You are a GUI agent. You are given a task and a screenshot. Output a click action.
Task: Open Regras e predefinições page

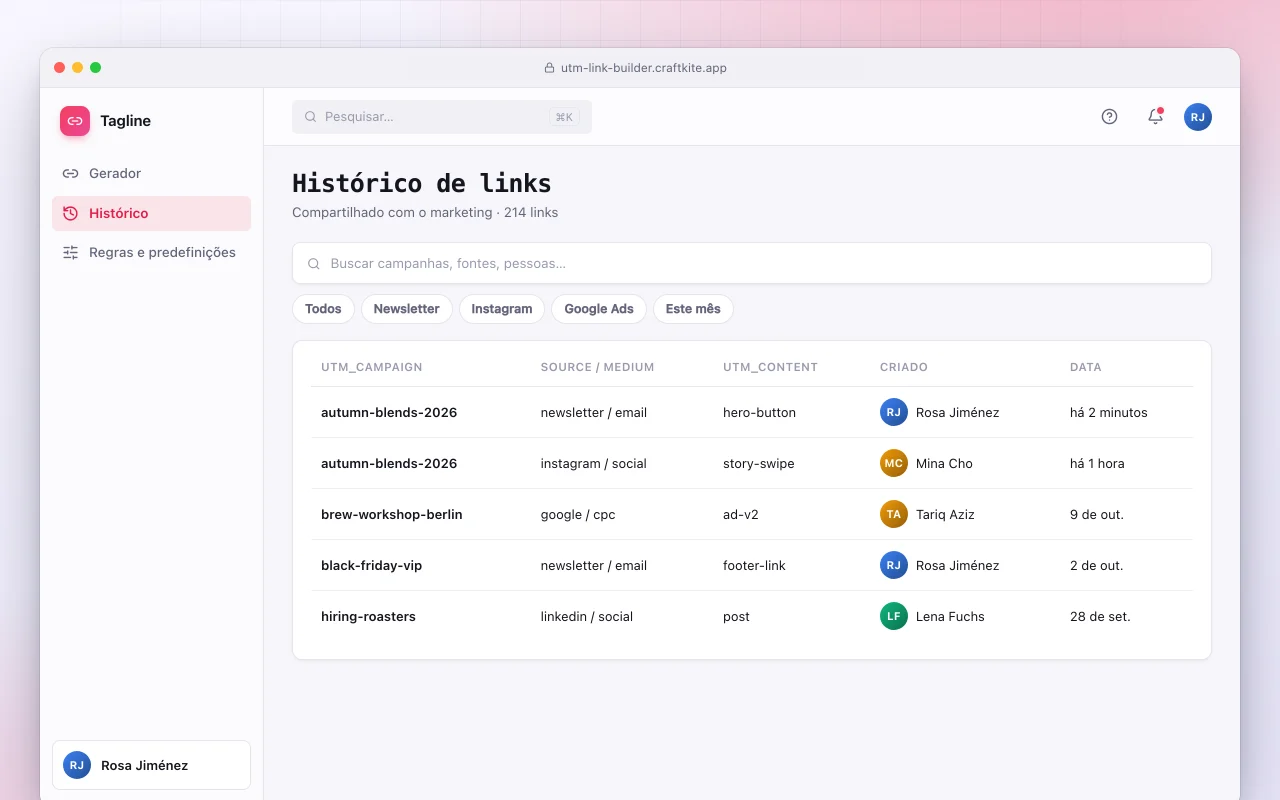[x=151, y=252]
